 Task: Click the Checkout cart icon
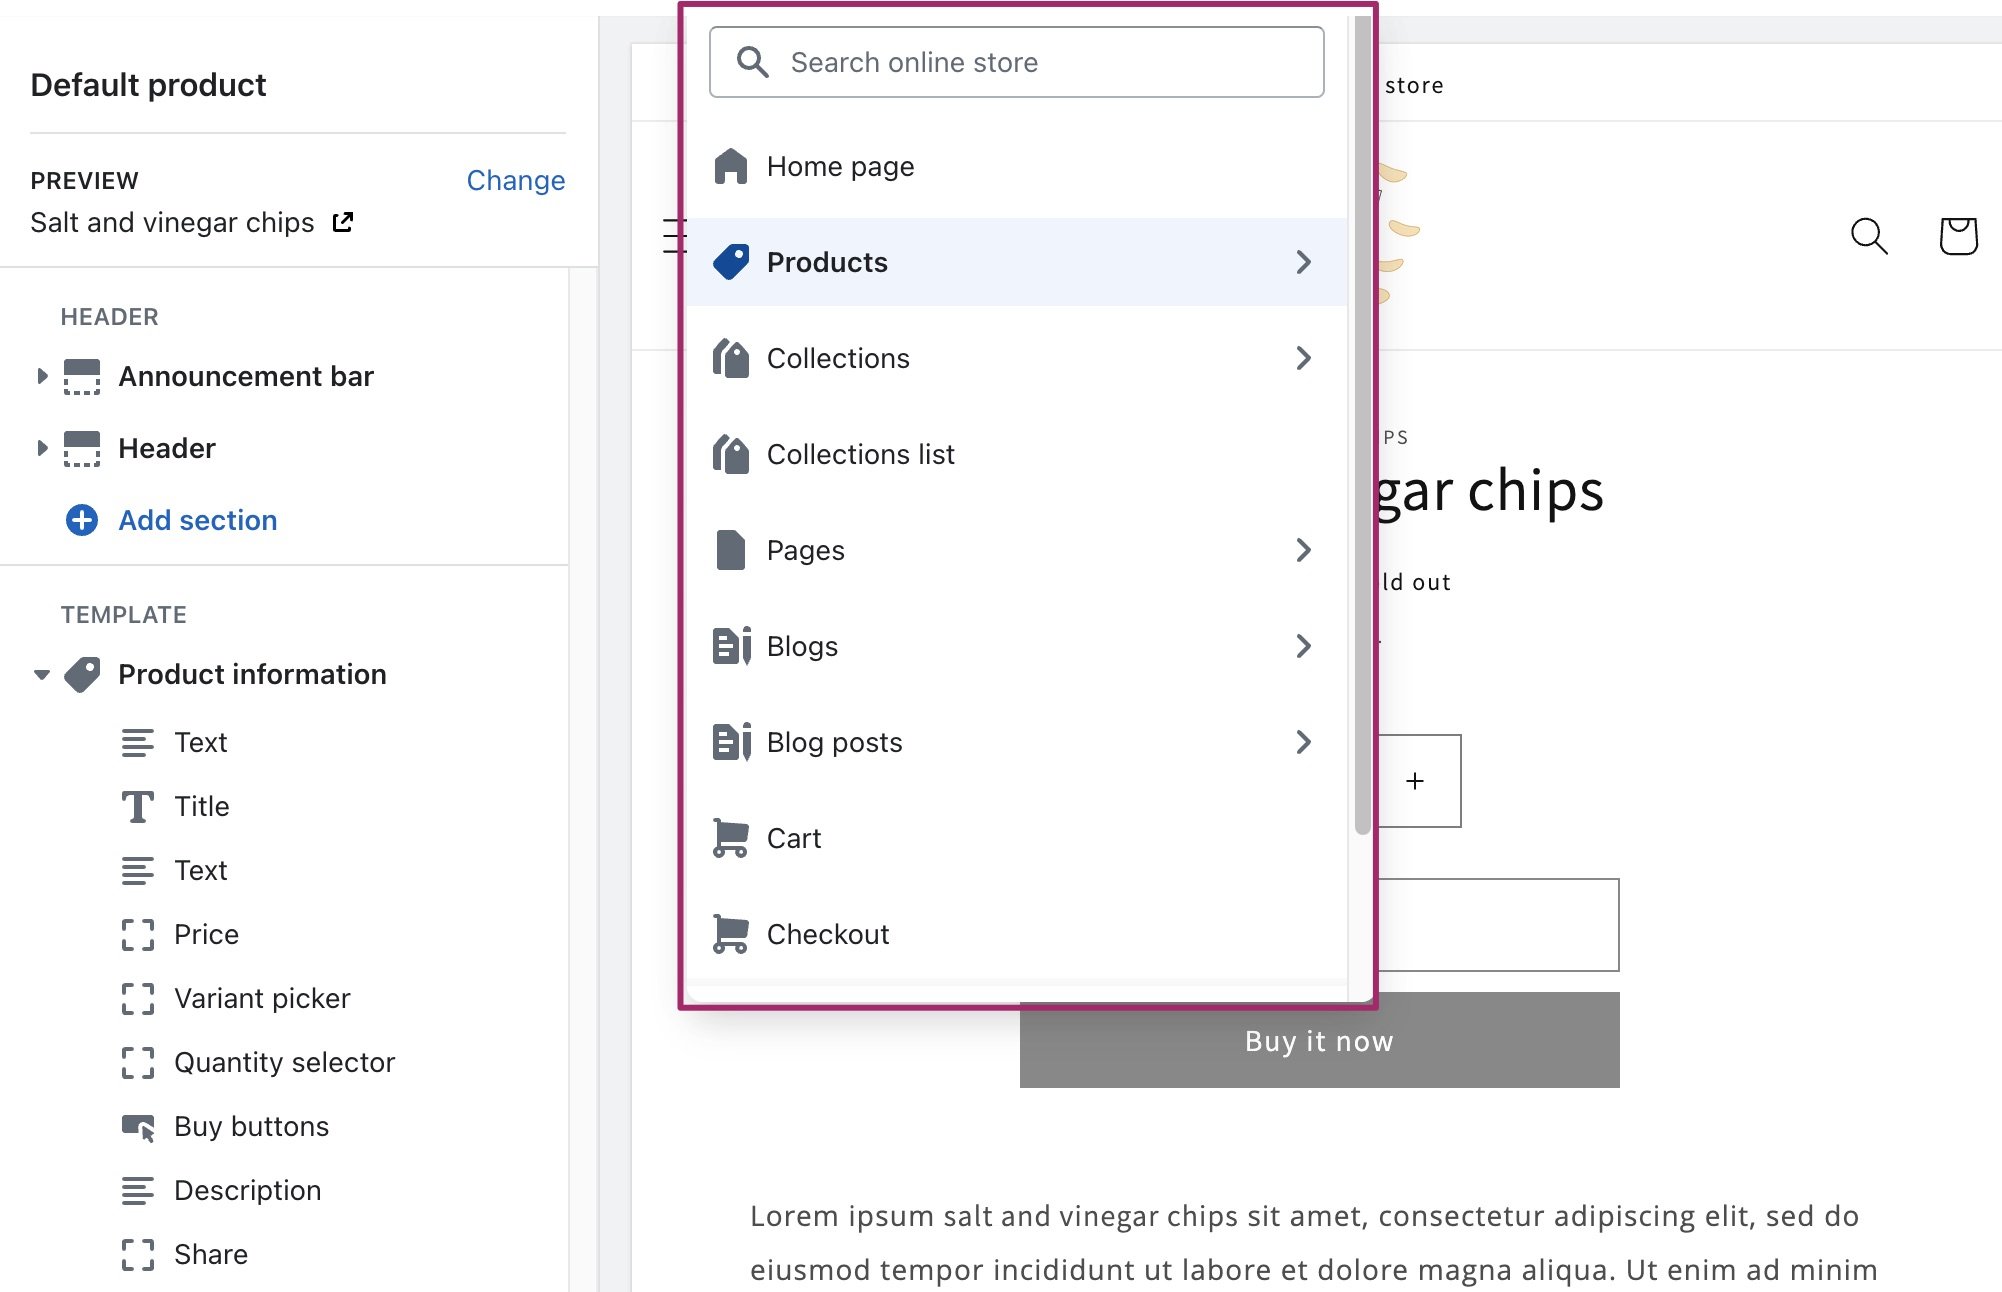click(732, 932)
